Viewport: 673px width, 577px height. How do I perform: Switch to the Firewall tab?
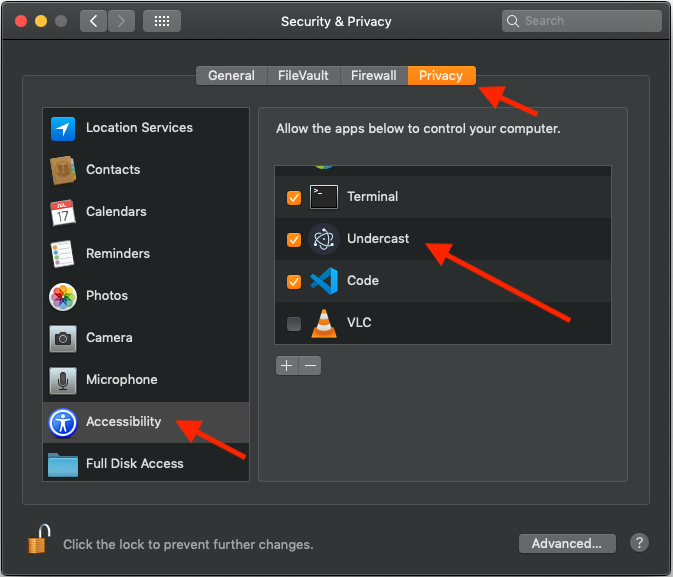pos(374,76)
